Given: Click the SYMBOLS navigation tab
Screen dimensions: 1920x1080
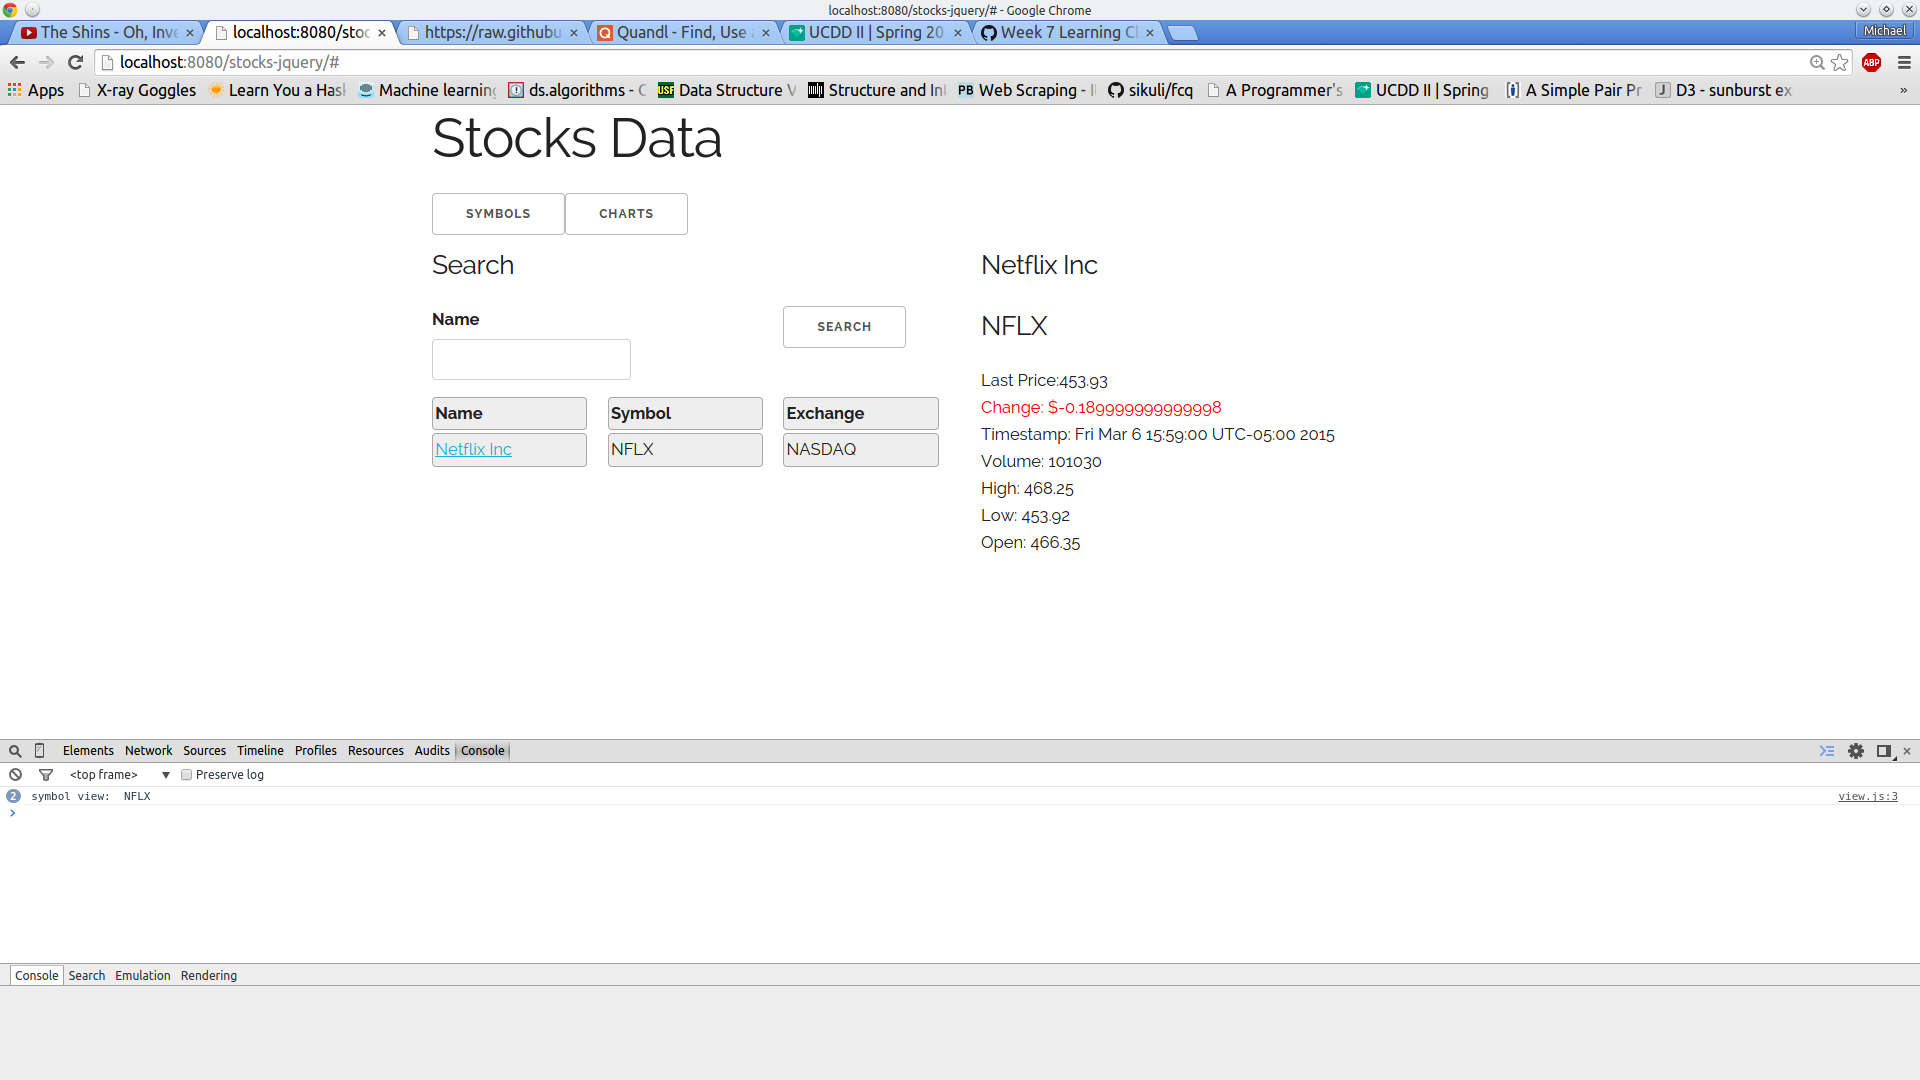Looking at the screenshot, I should [x=498, y=214].
